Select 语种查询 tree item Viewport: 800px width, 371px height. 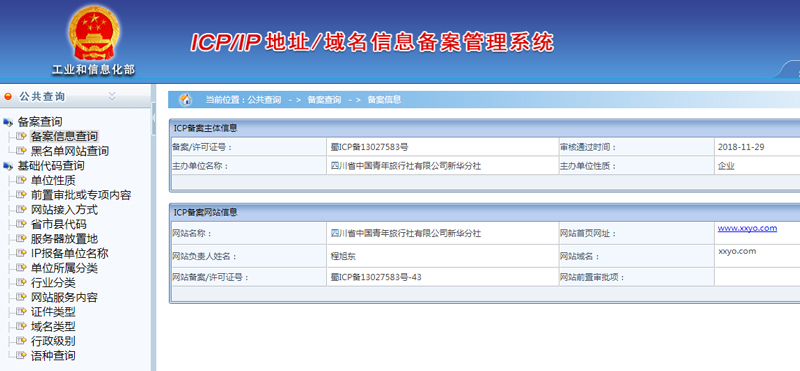pyautogui.click(x=53, y=355)
